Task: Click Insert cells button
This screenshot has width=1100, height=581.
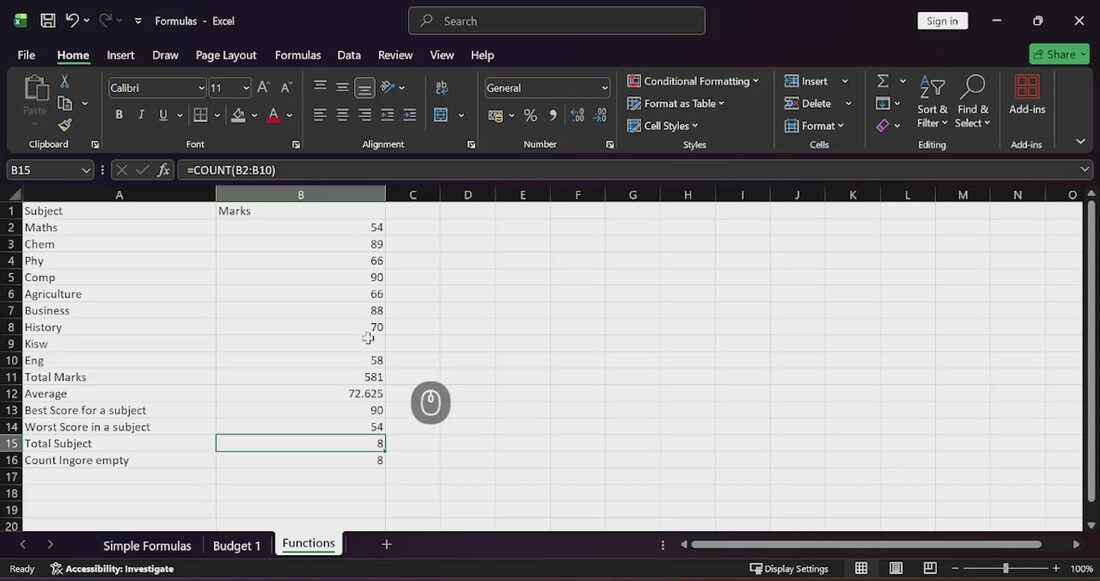Action: [807, 81]
